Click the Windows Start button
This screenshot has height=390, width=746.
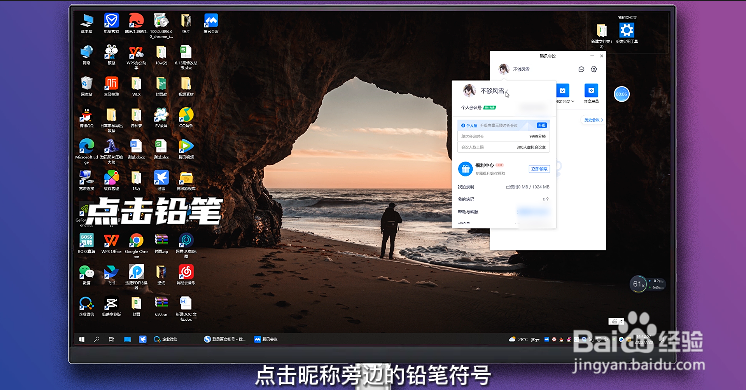pos(82,339)
